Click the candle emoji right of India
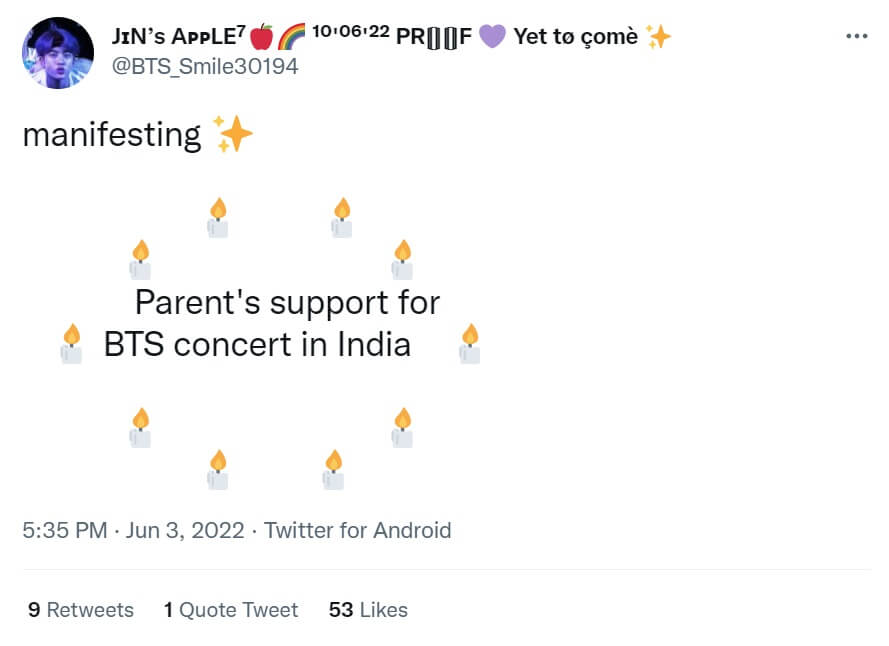 (470, 344)
